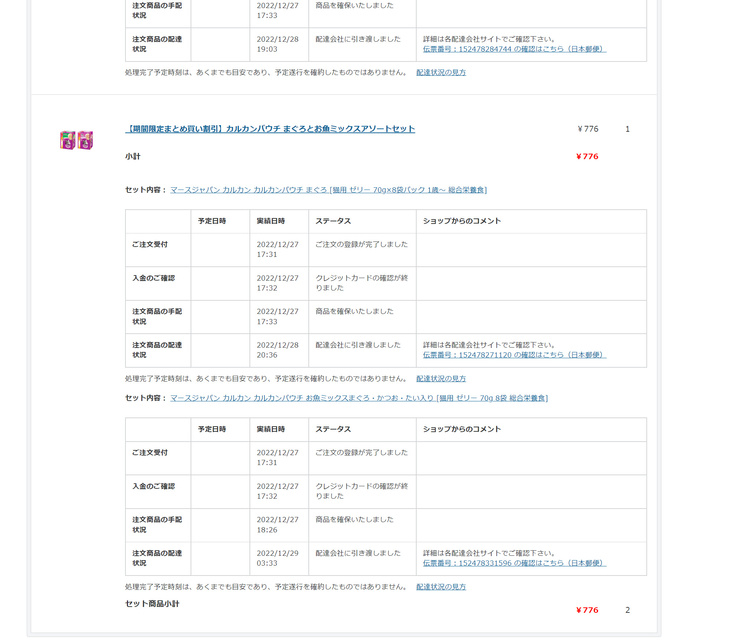Click the 2022/12/28 19:03 delivery date cell
This screenshot has height=641, width=736.
click(x=278, y=44)
